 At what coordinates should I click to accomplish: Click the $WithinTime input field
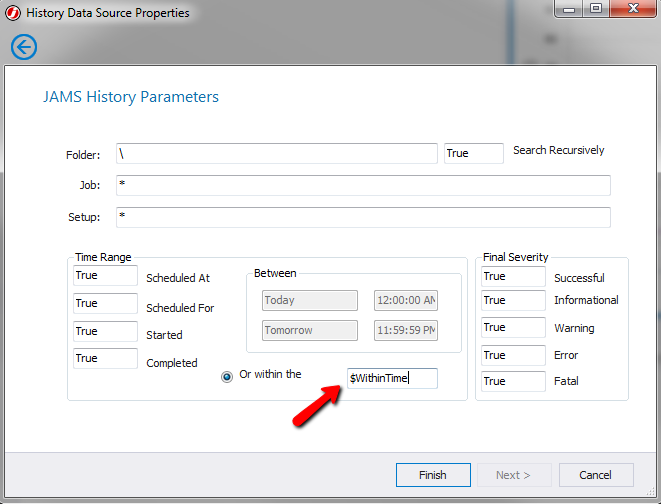click(x=392, y=378)
